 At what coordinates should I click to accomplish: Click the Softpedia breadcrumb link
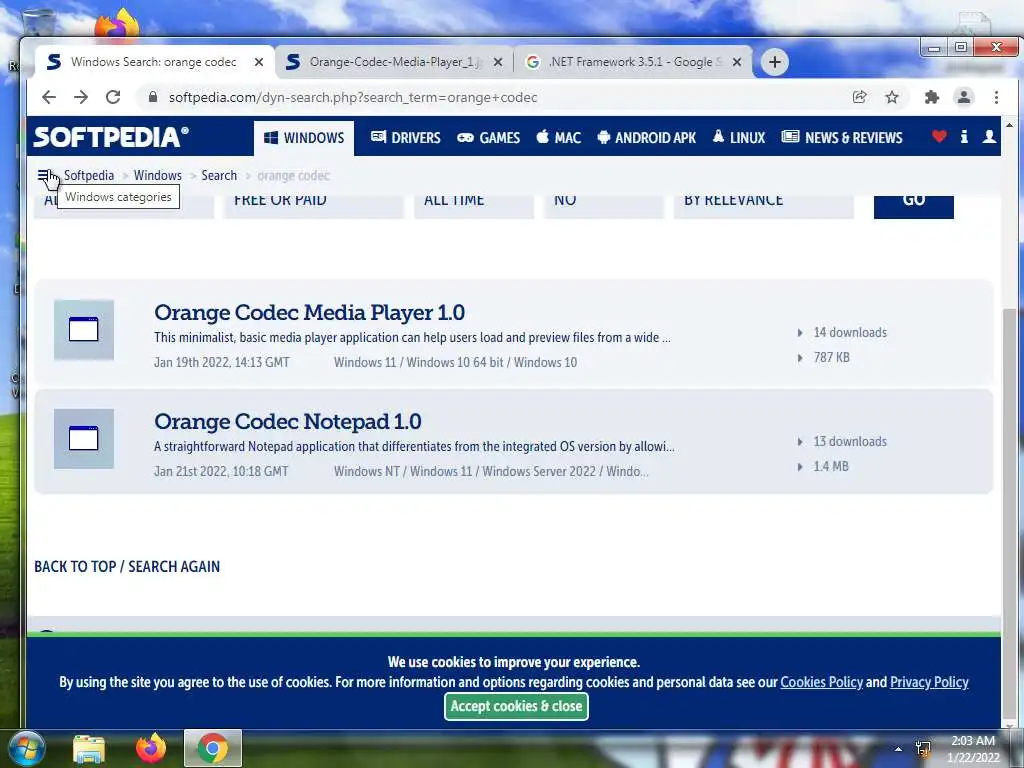pos(89,175)
